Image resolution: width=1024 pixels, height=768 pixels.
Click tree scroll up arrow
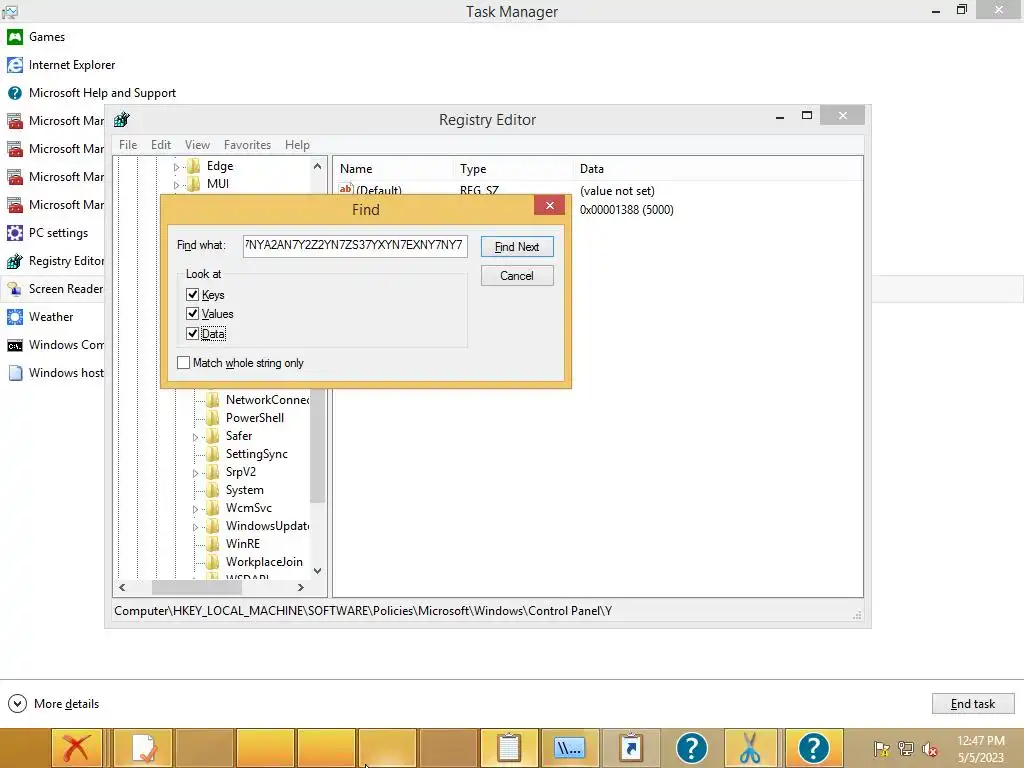(317, 166)
